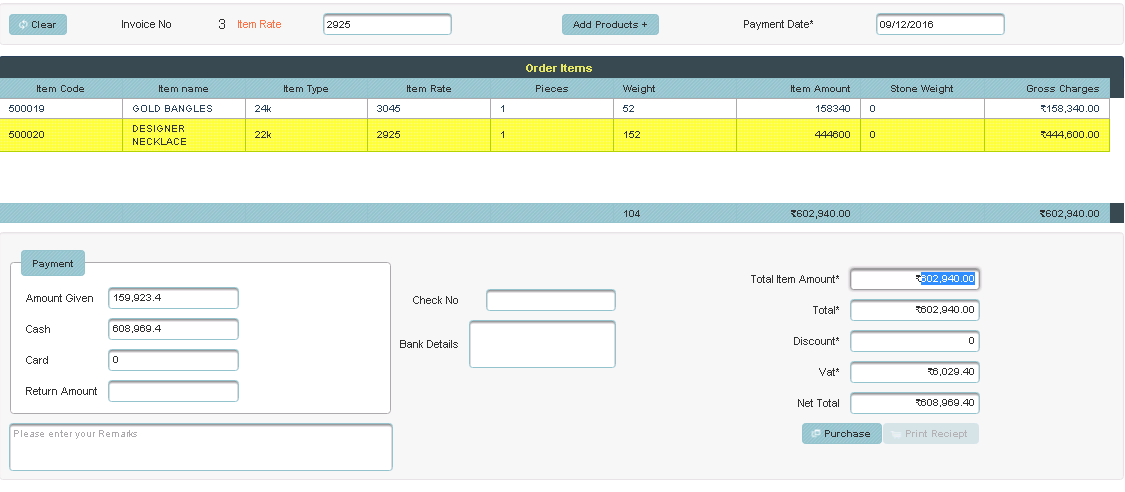Screen dimensions: 1125x492
Task: Click the Item Code column header
Action: tap(60, 89)
